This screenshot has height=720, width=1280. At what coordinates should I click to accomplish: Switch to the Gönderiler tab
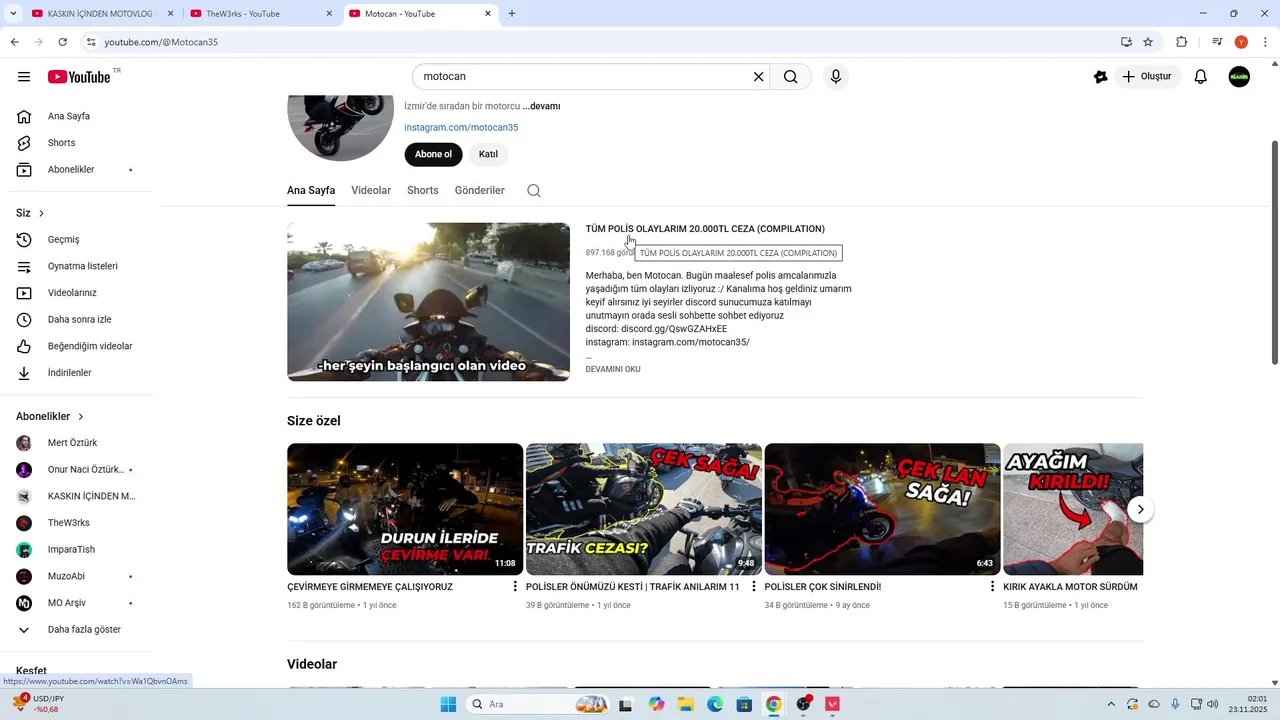coord(480,190)
